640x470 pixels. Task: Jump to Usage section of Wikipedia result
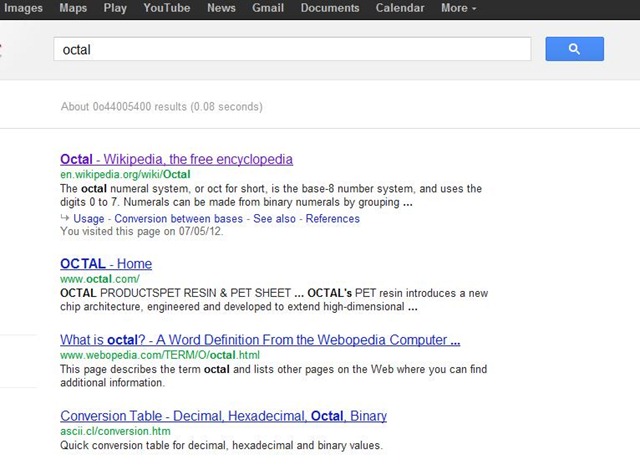coord(90,218)
